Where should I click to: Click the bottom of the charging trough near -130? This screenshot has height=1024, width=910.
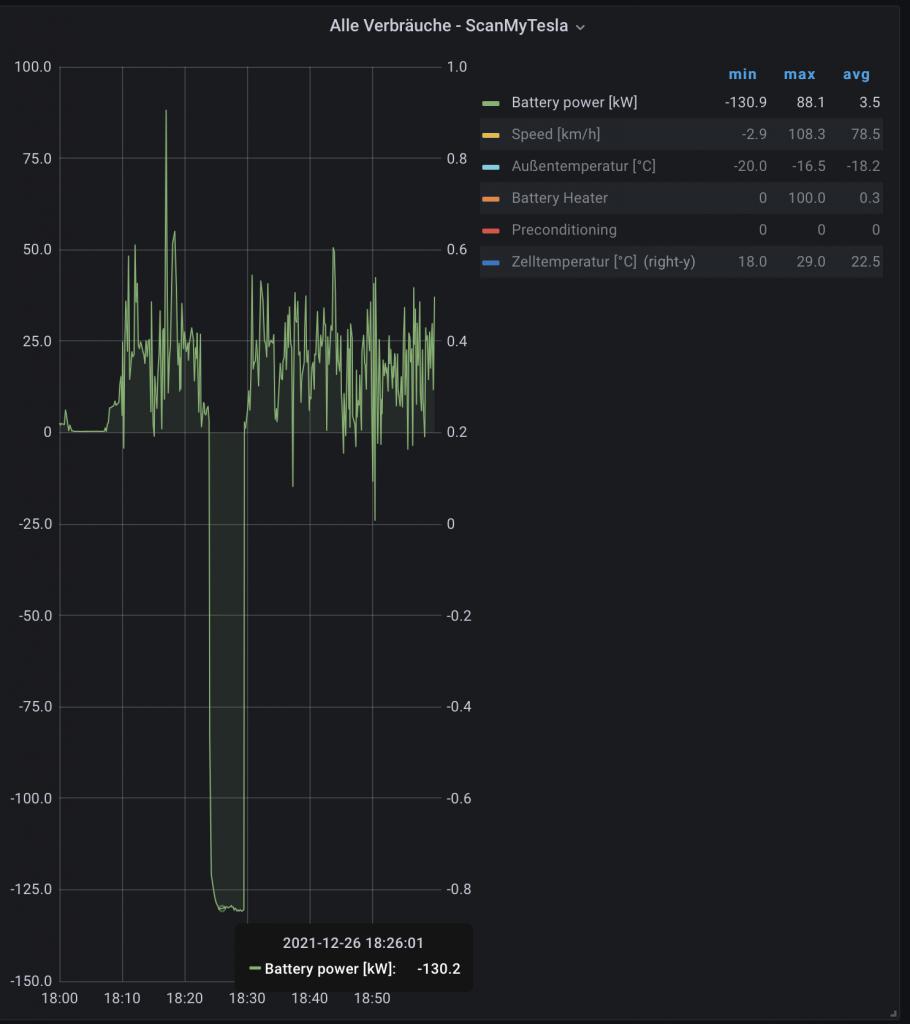tap(228, 908)
